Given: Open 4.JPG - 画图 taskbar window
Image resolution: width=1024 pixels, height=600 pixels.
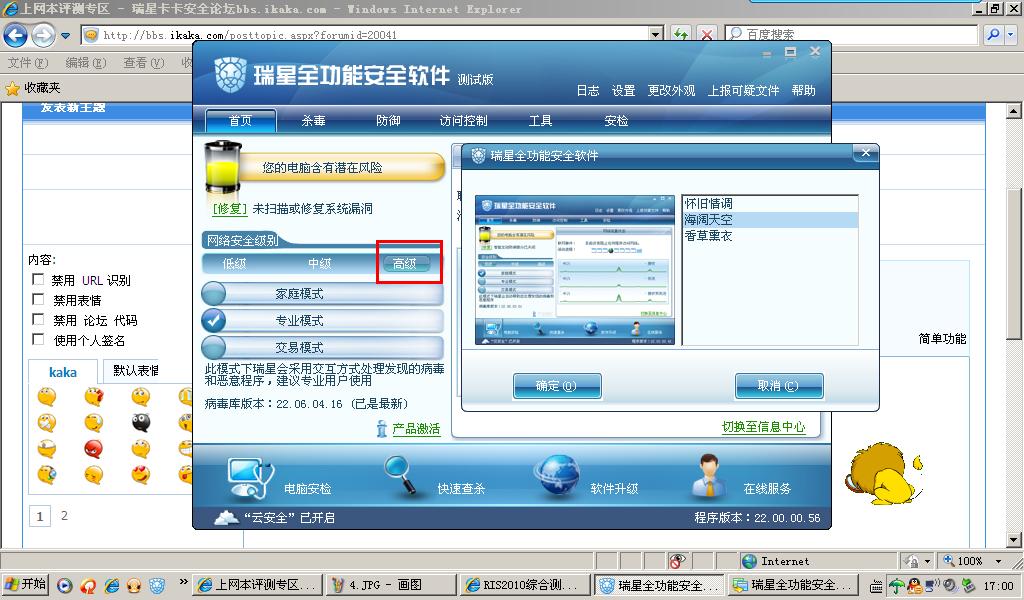Looking at the screenshot, I should click(x=390, y=585).
